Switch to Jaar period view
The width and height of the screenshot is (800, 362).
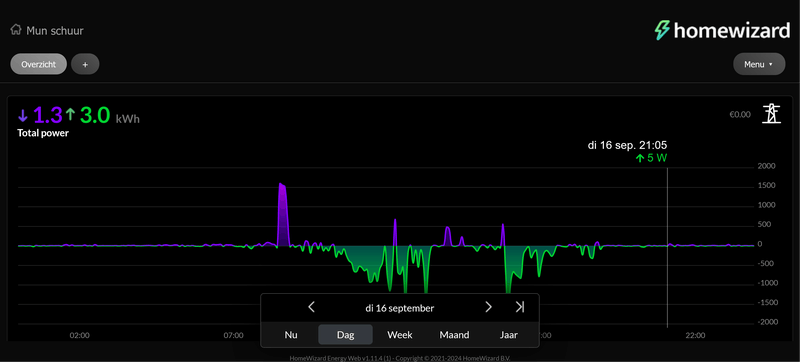tap(509, 335)
